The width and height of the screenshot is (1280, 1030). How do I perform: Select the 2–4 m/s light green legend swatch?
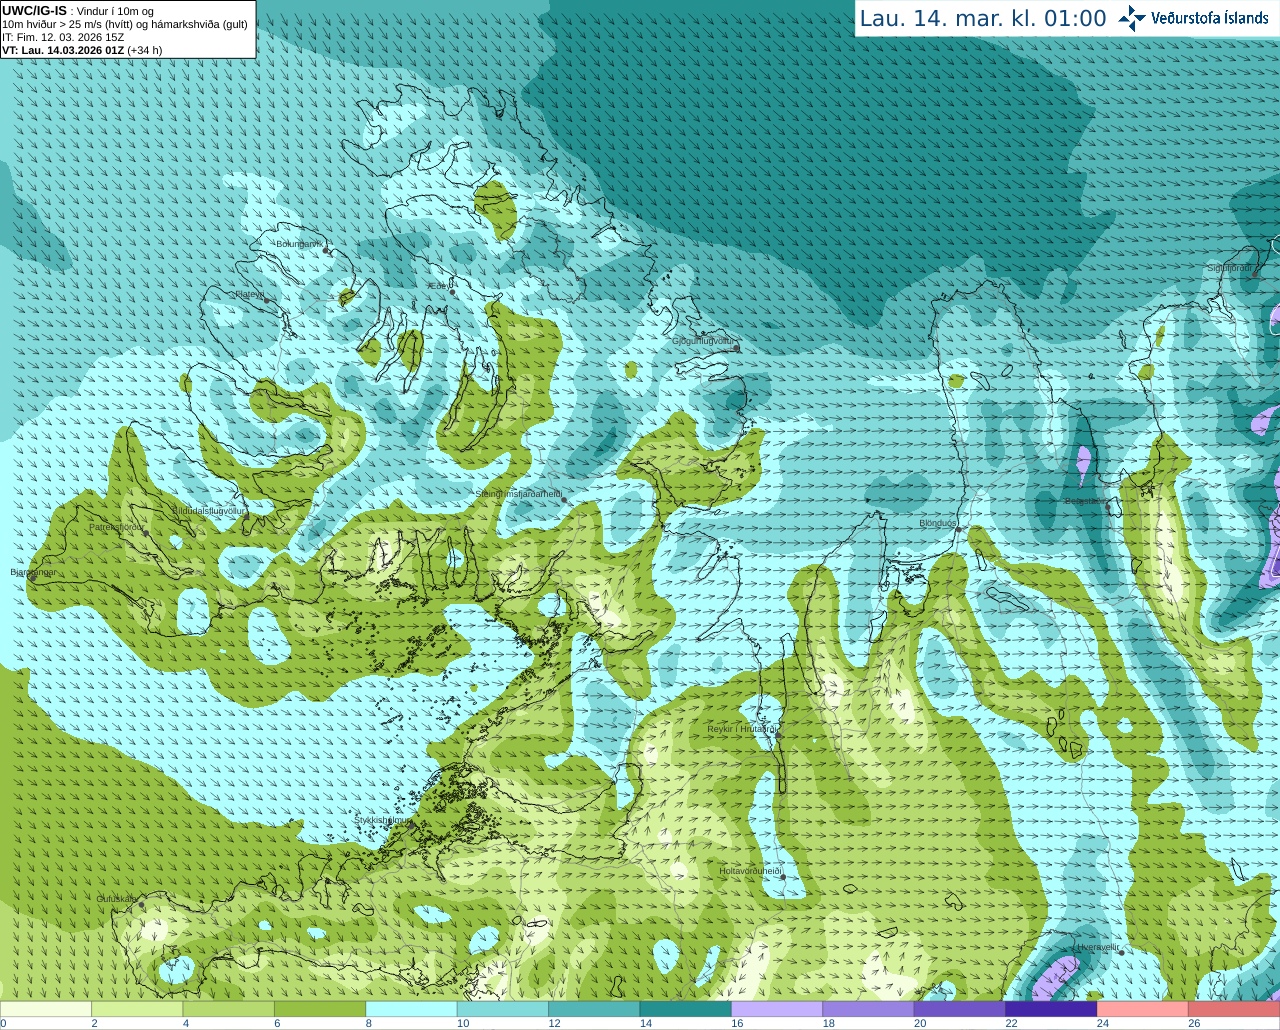[137, 1009]
